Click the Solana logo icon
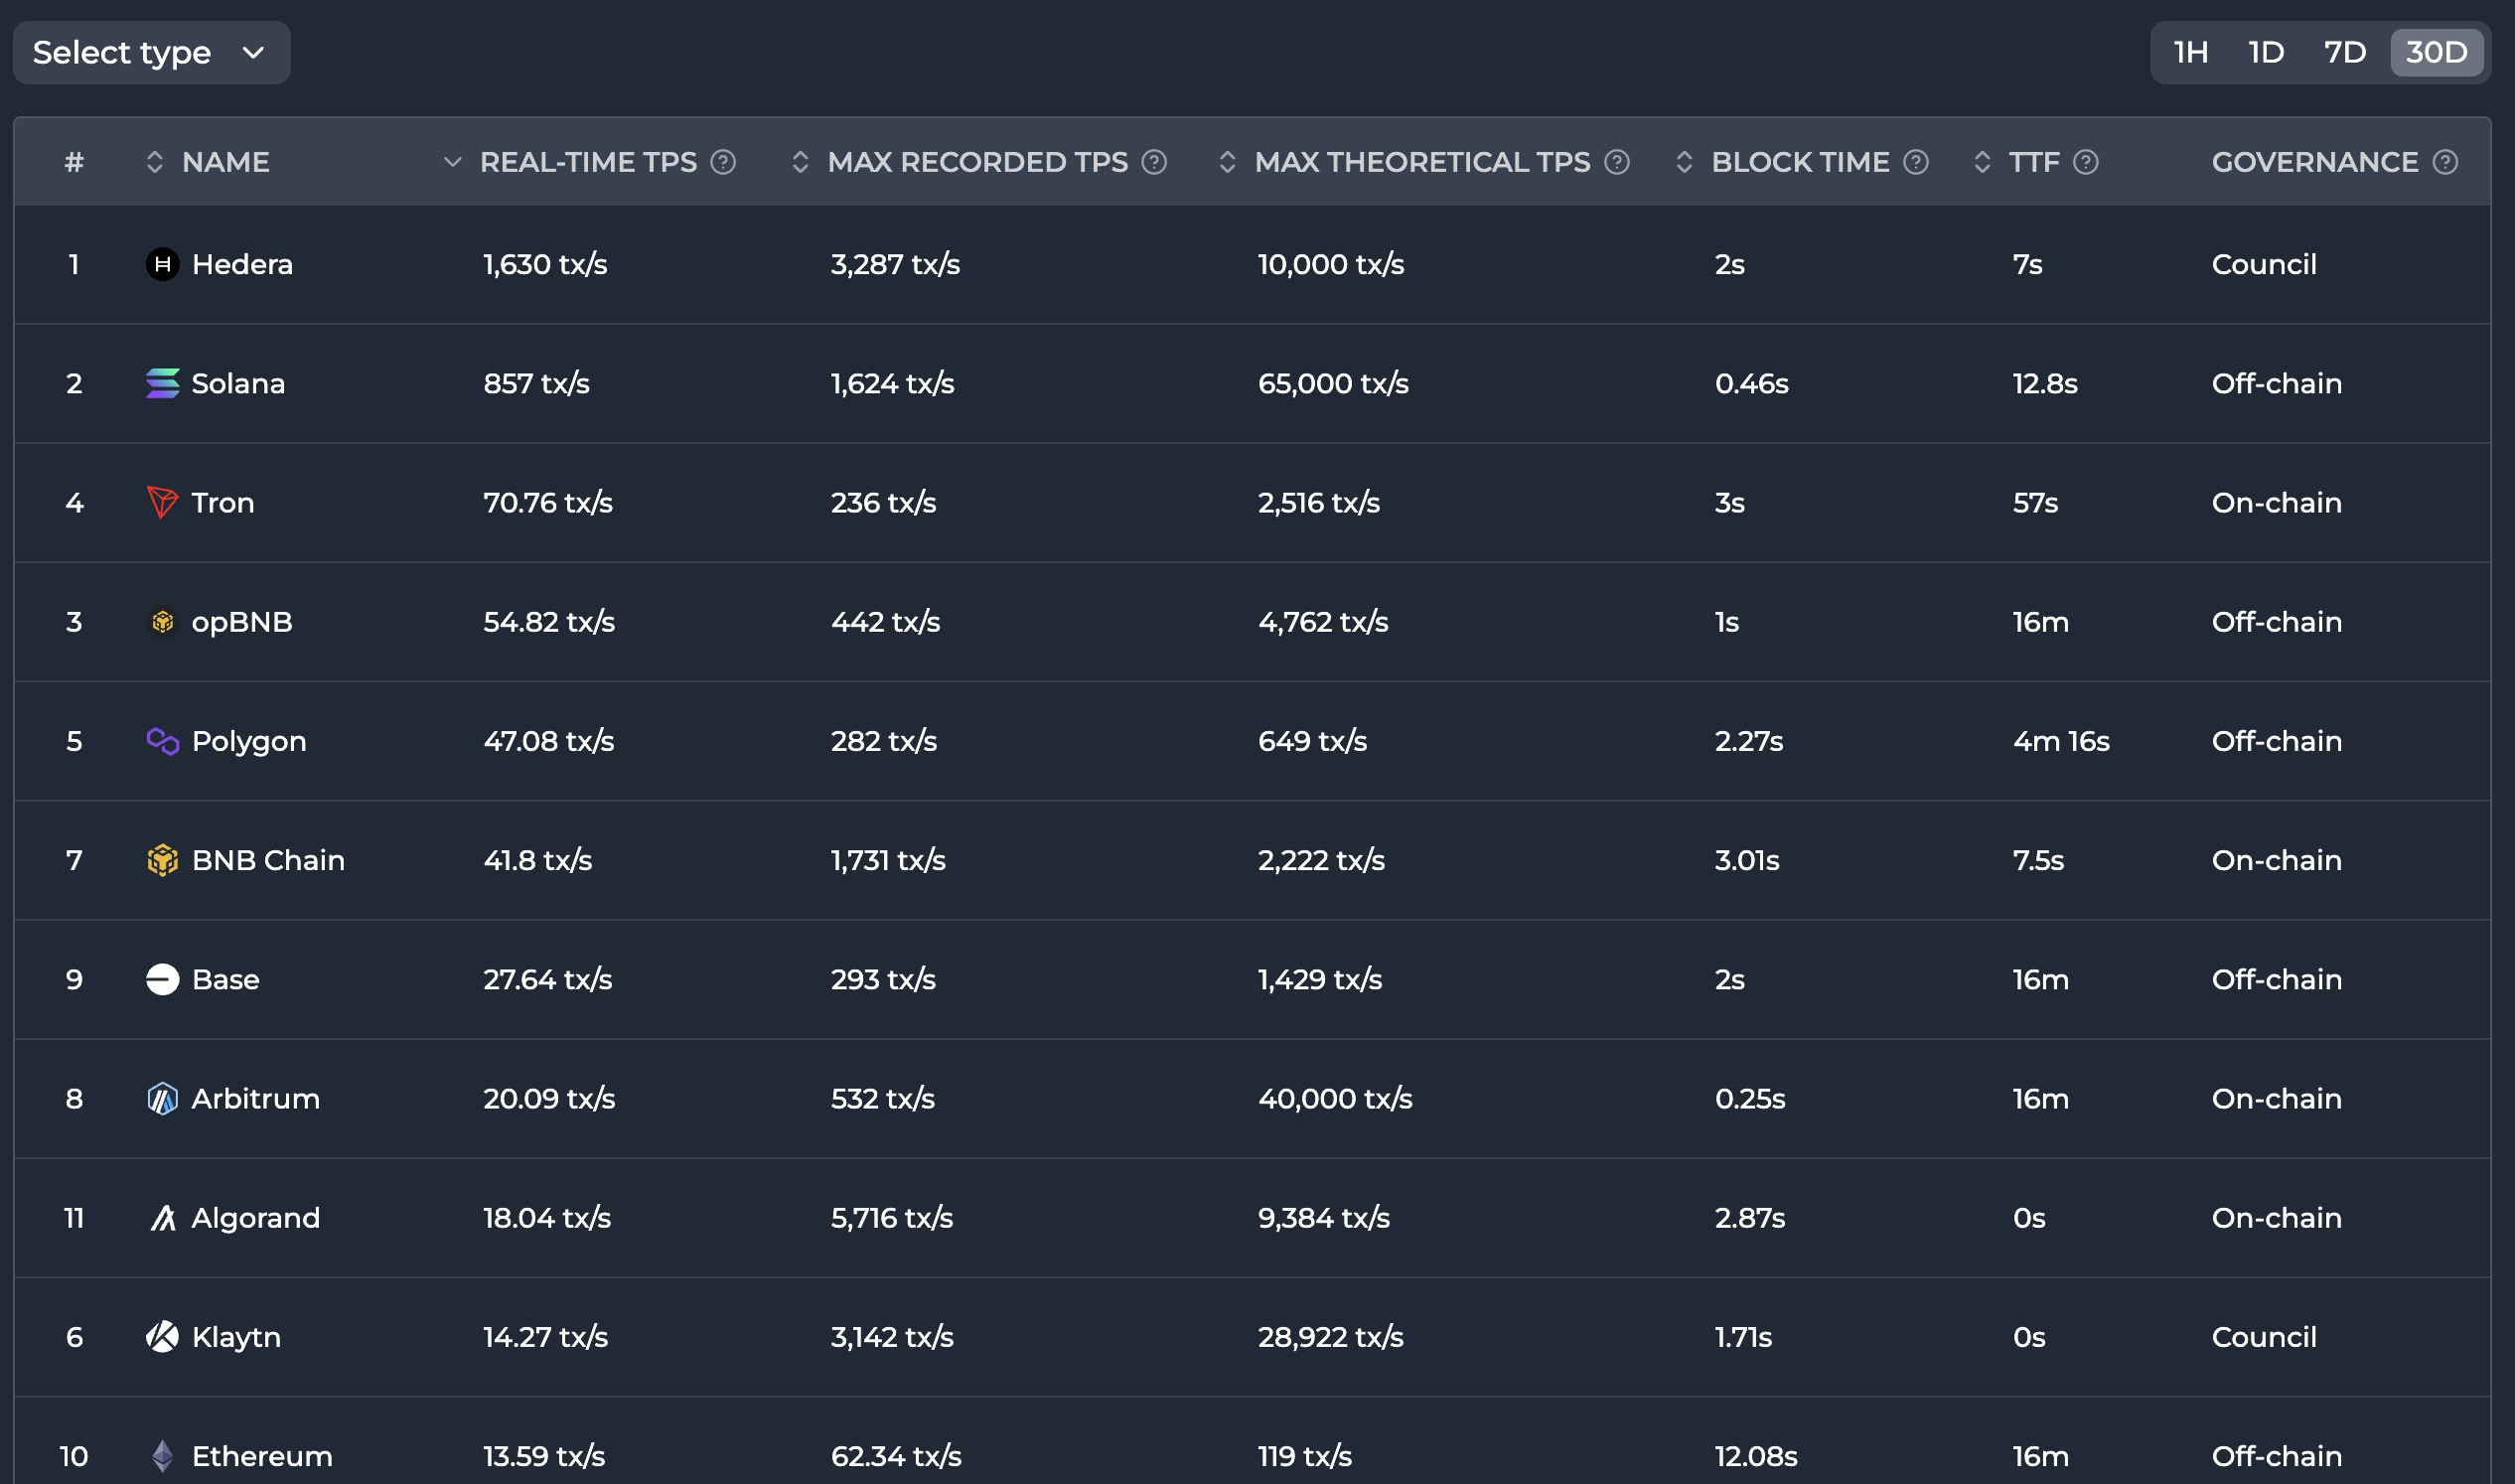This screenshot has width=2515, height=1484. [162, 383]
